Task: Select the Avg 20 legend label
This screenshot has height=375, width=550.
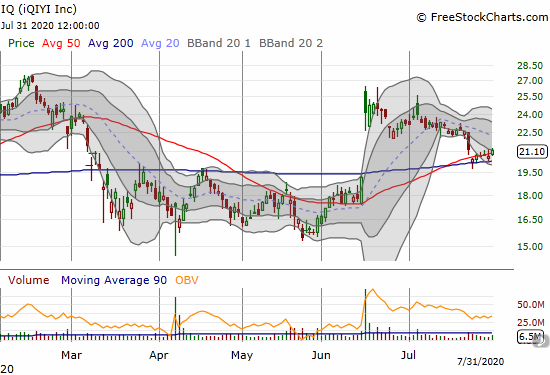Action: click(x=160, y=43)
